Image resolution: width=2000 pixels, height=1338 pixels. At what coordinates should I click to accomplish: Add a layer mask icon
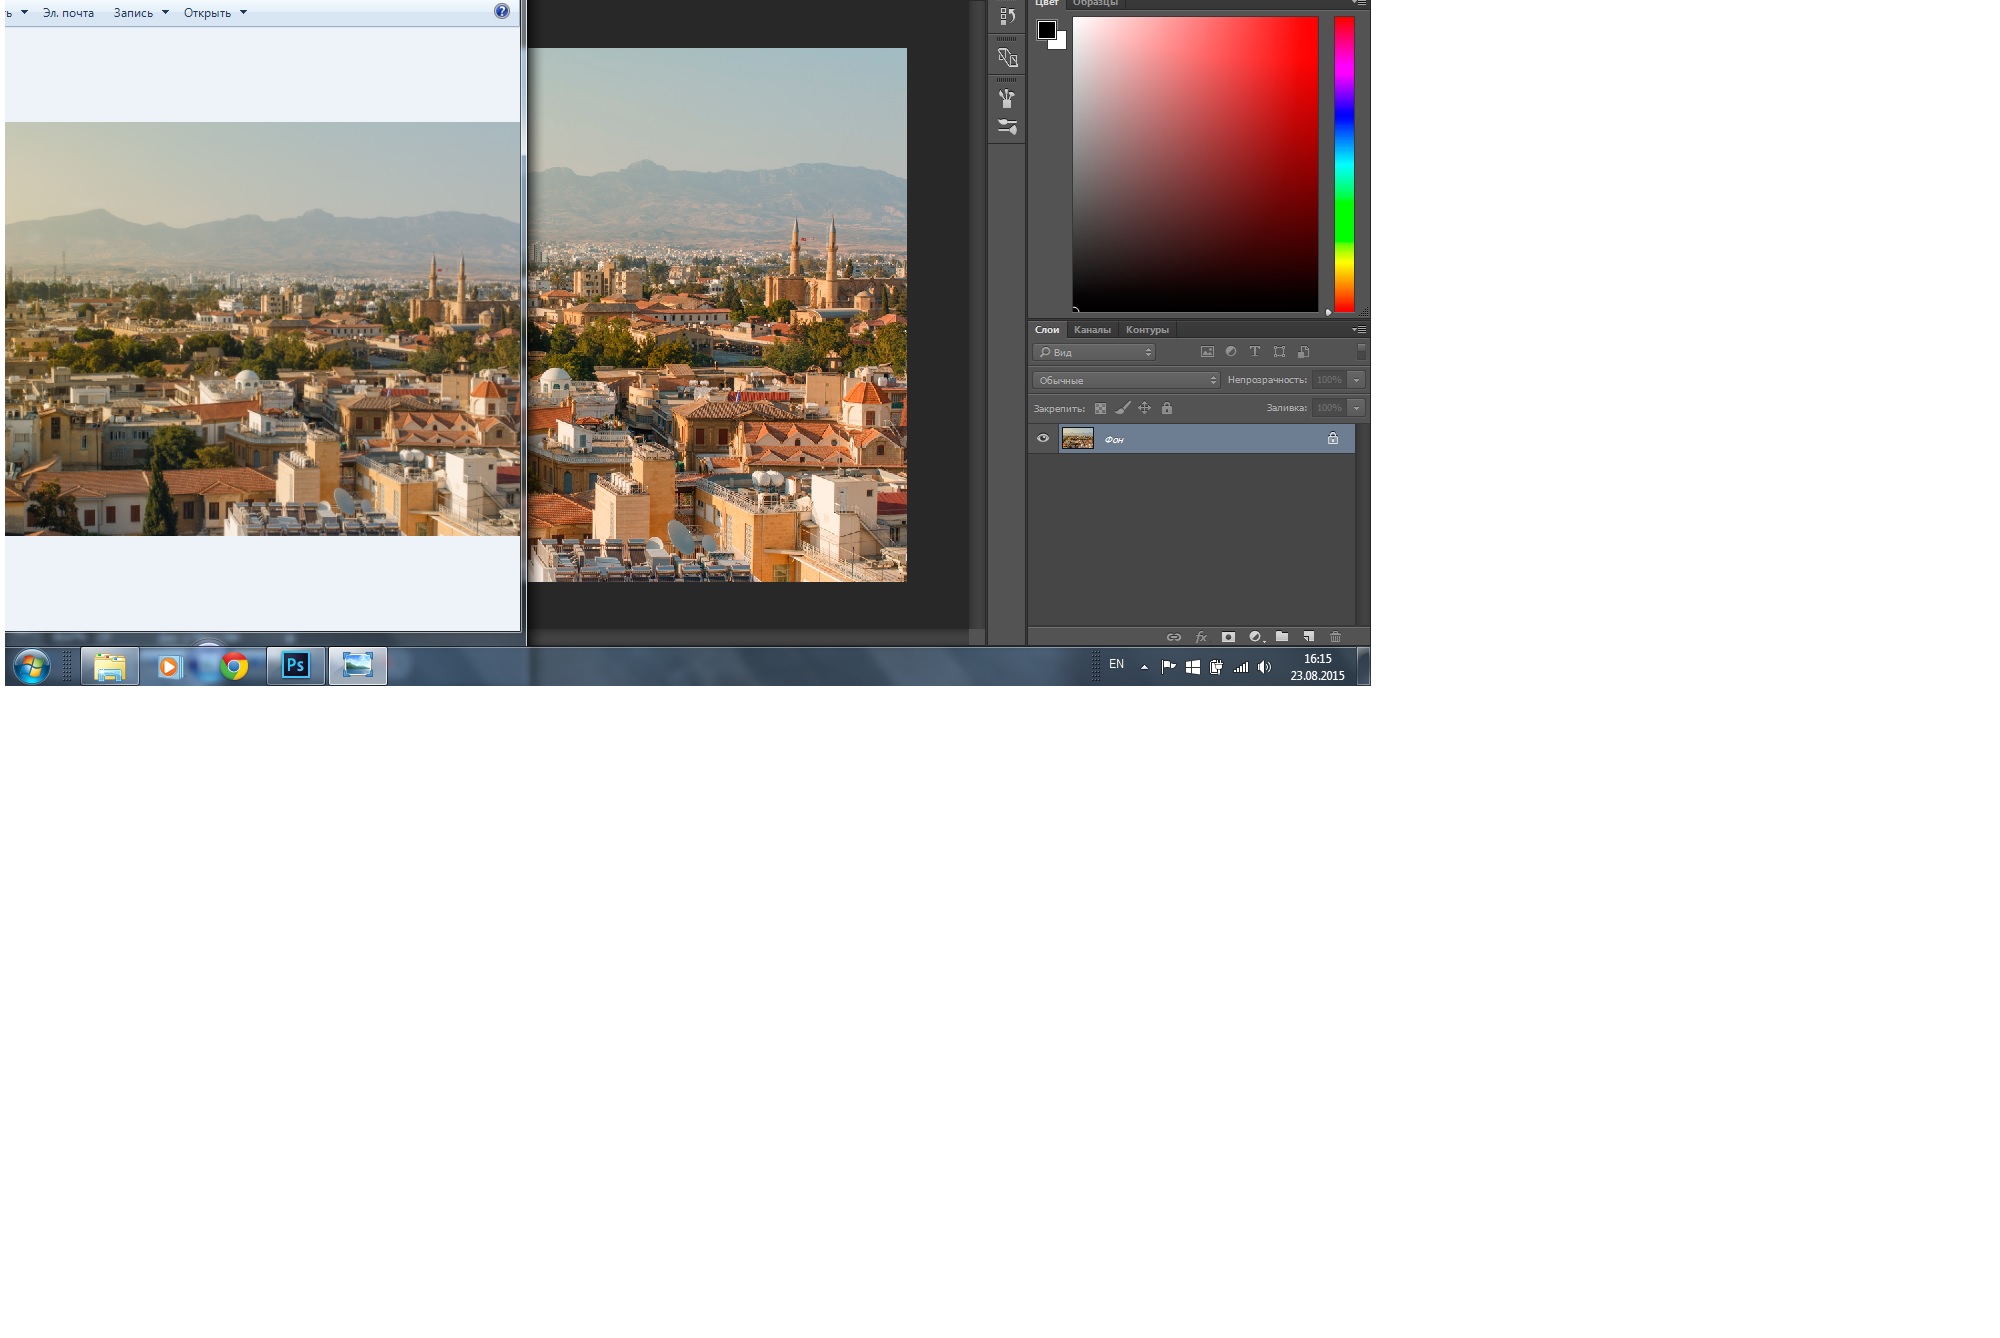pos(1228,637)
